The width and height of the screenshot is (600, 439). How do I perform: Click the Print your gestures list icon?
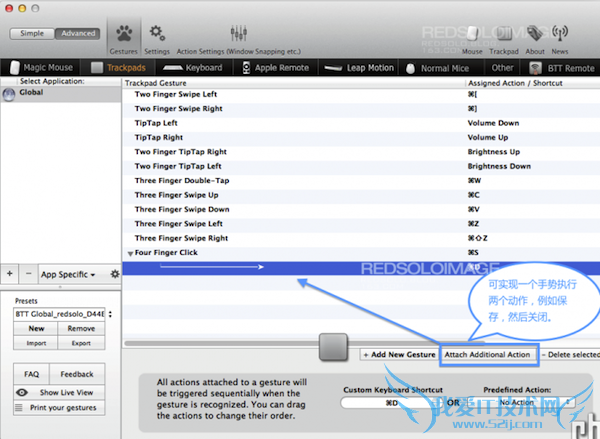pyautogui.click(x=19, y=407)
